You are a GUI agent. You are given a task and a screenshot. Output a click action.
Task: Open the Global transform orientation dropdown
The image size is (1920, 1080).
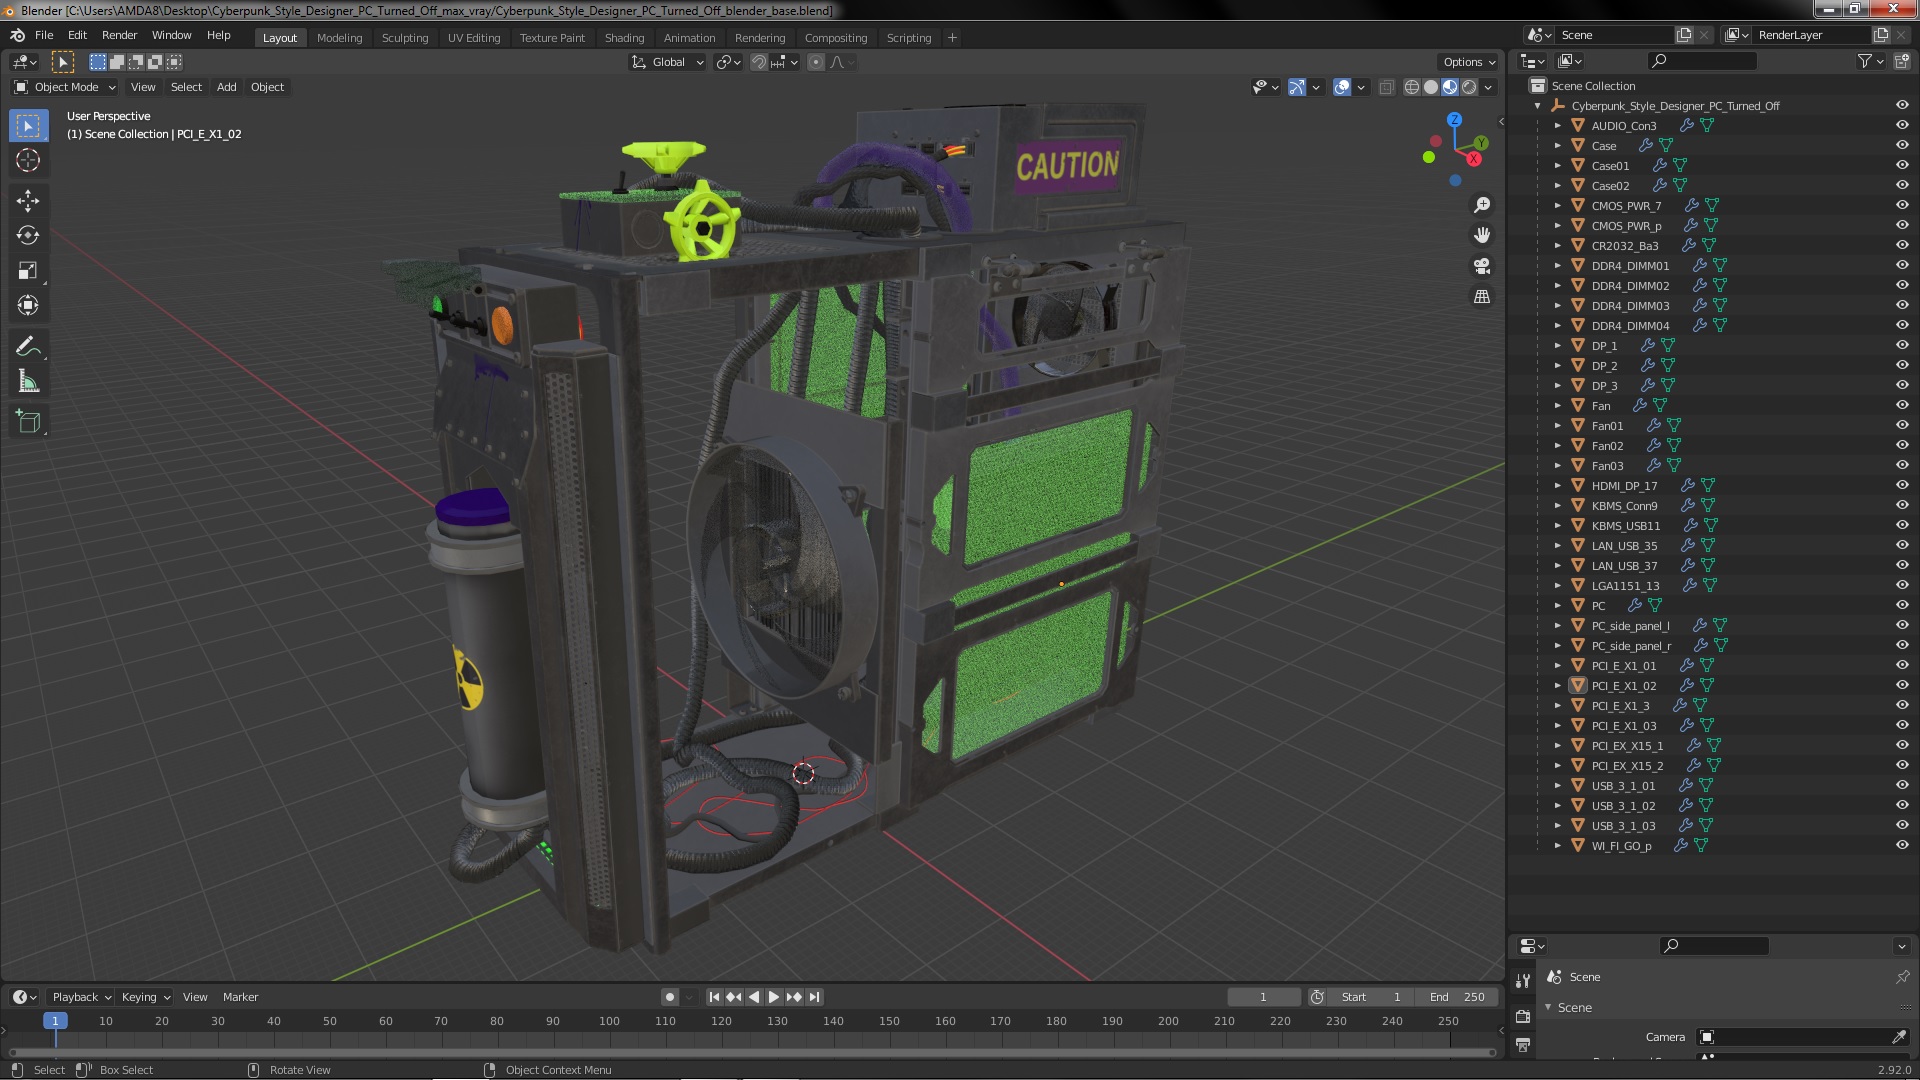coord(668,62)
